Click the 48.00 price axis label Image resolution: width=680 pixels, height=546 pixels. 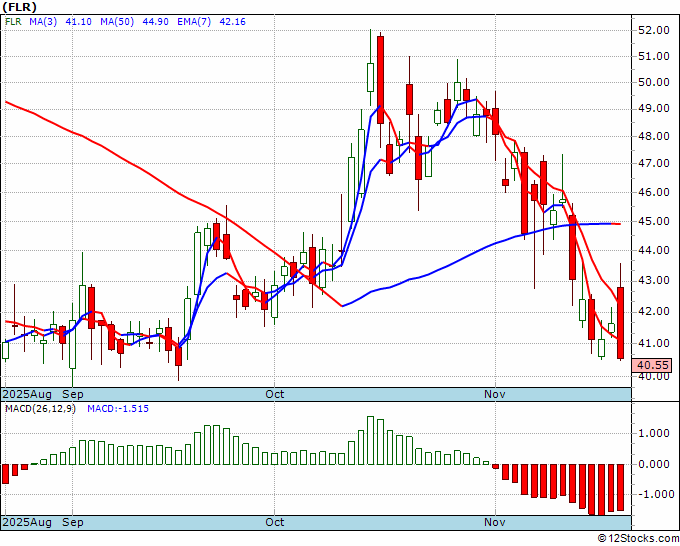pyautogui.click(x=653, y=136)
